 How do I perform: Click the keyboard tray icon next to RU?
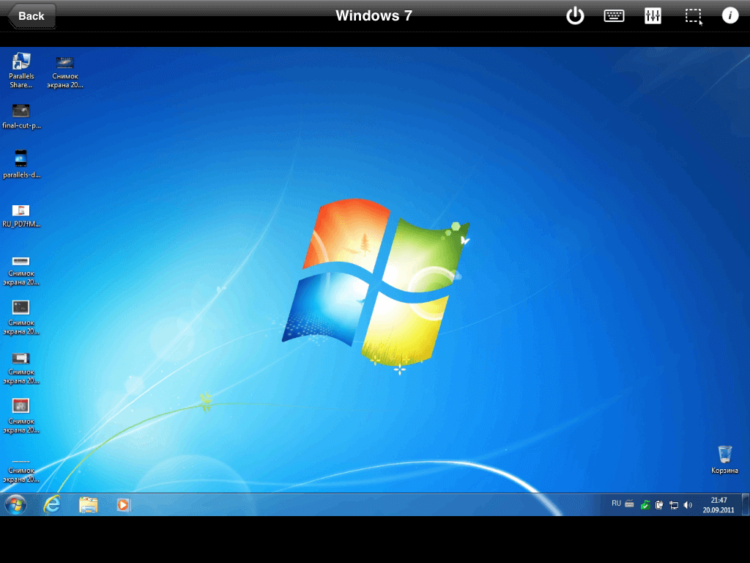point(629,504)
